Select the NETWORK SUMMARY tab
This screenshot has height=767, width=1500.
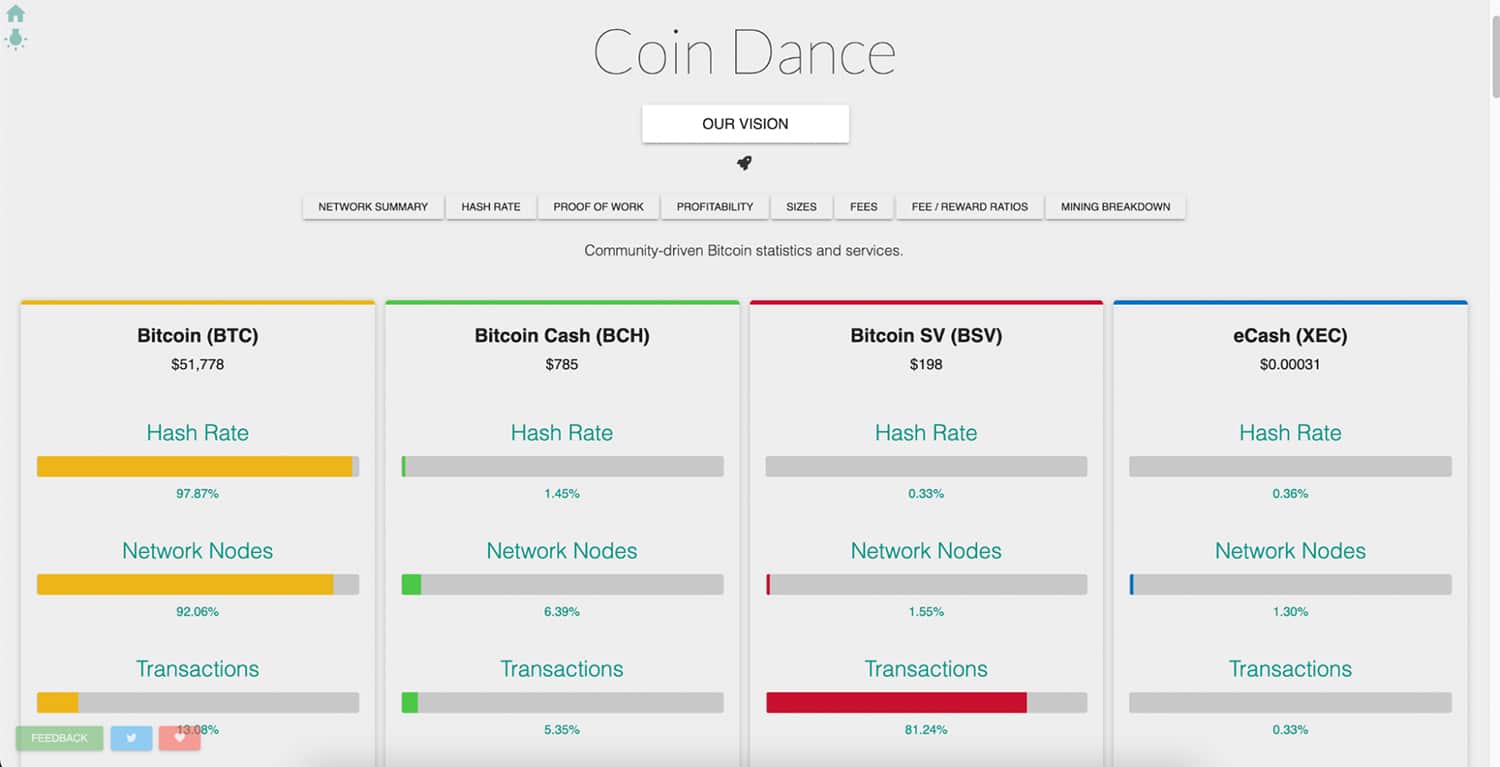coord(373,207)
